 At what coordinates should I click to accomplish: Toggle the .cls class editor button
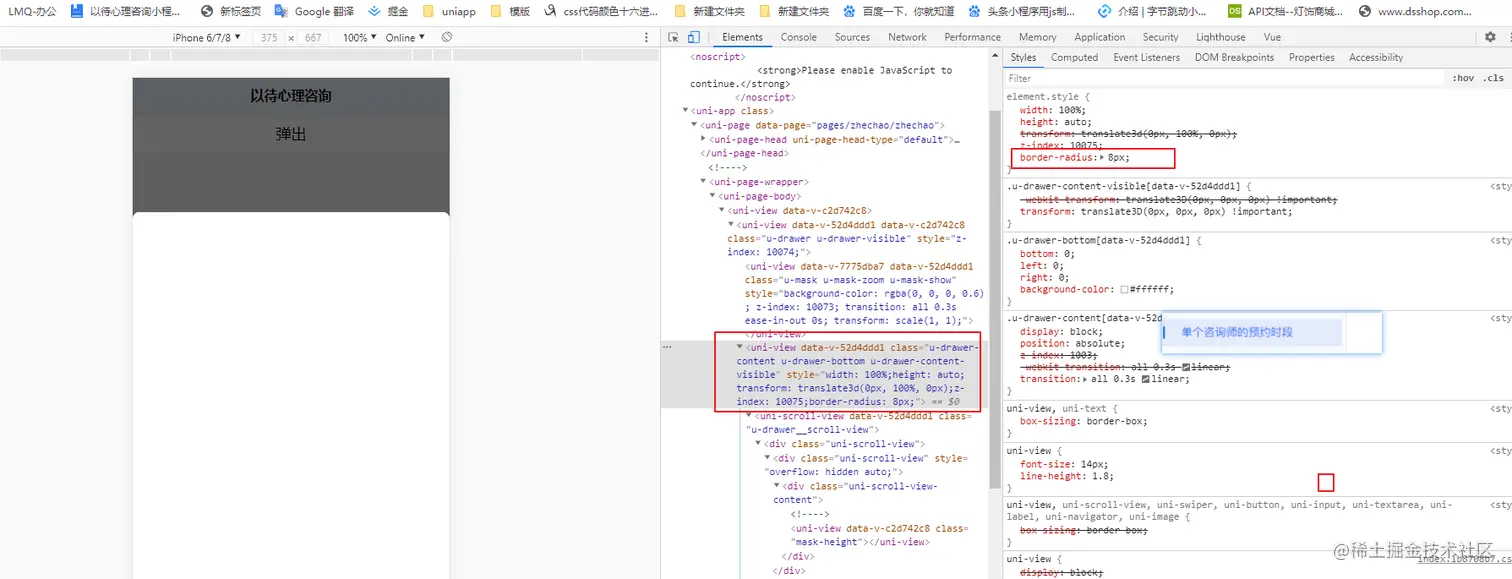coord(1493,78)
